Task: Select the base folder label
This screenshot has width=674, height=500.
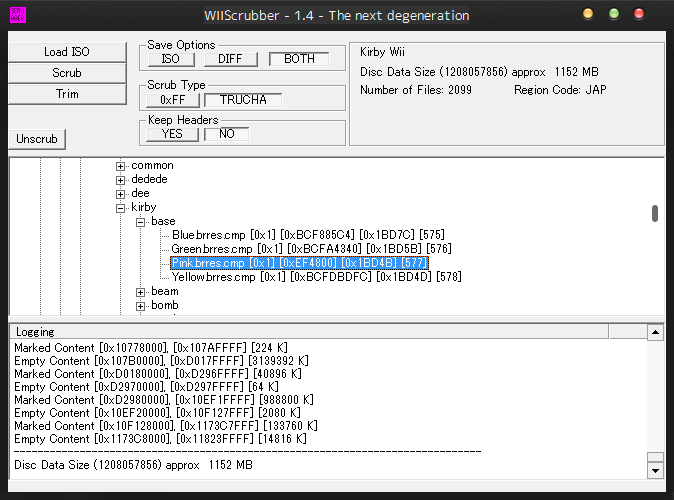Action: [x=163, y=221]
